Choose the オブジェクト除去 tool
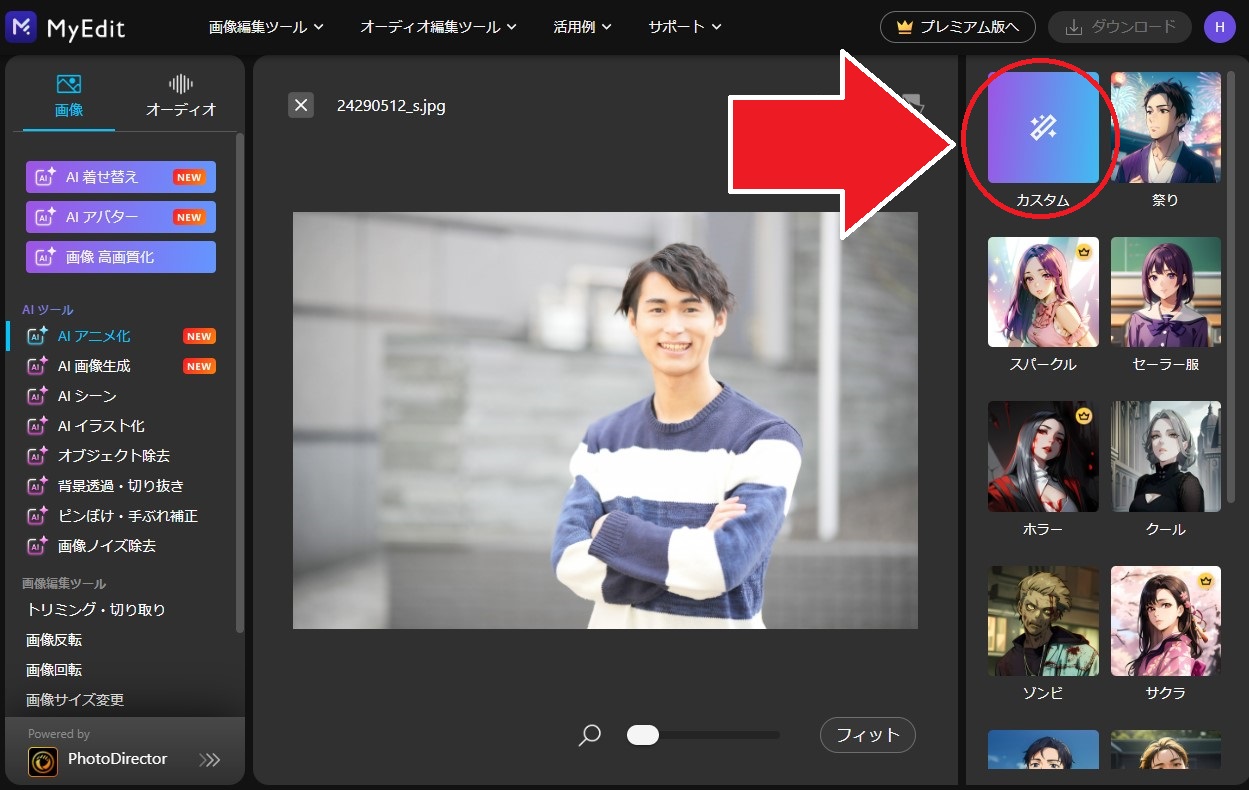The width and height of the screenshot is (1249, 790). (x=113, y=456)
